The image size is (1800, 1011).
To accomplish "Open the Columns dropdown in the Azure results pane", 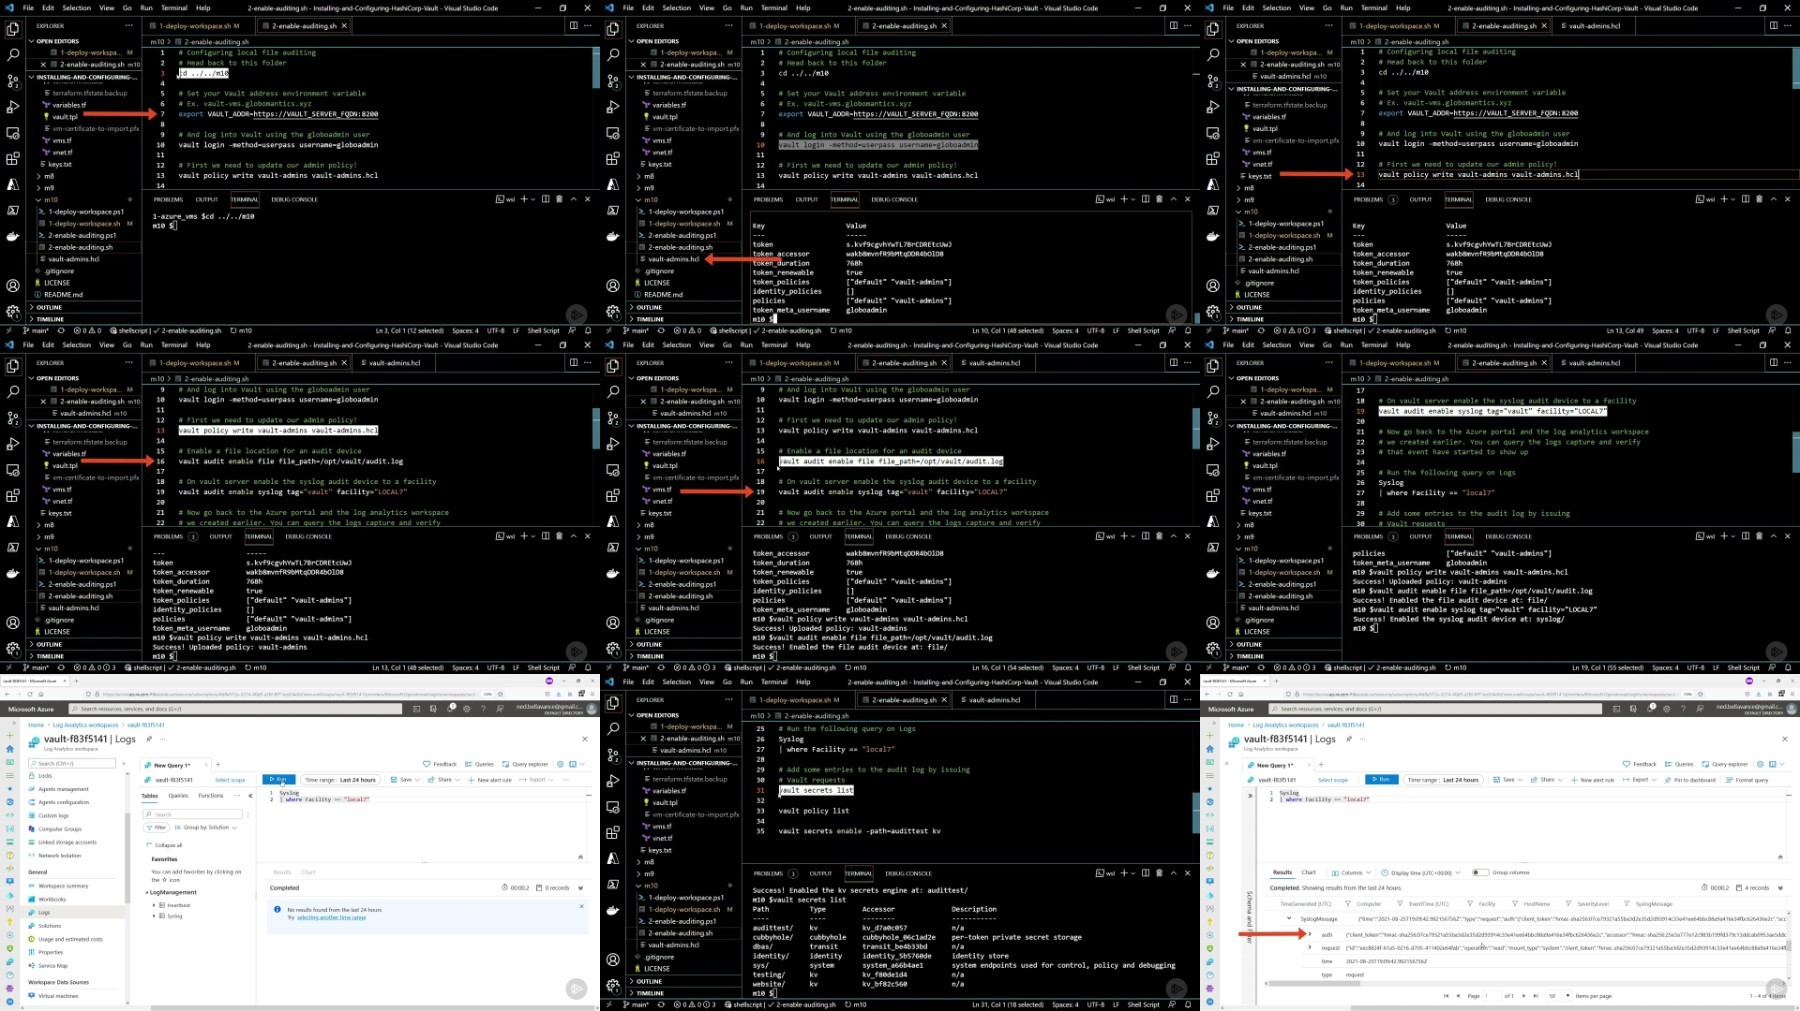I will [x=1350, y=872].
